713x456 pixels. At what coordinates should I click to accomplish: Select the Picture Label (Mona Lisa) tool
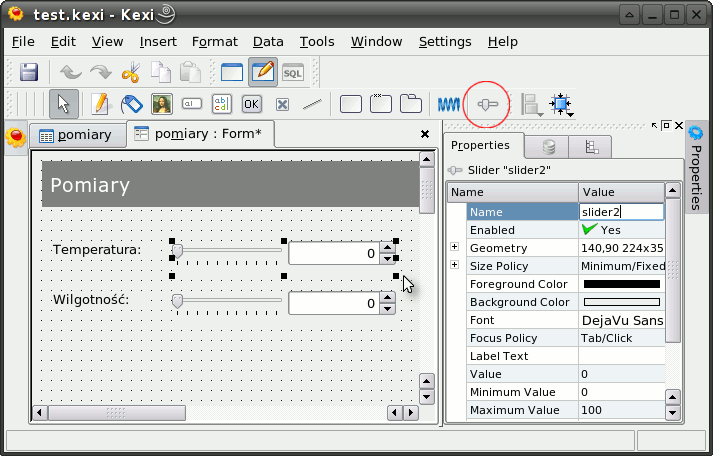(162, 104)
